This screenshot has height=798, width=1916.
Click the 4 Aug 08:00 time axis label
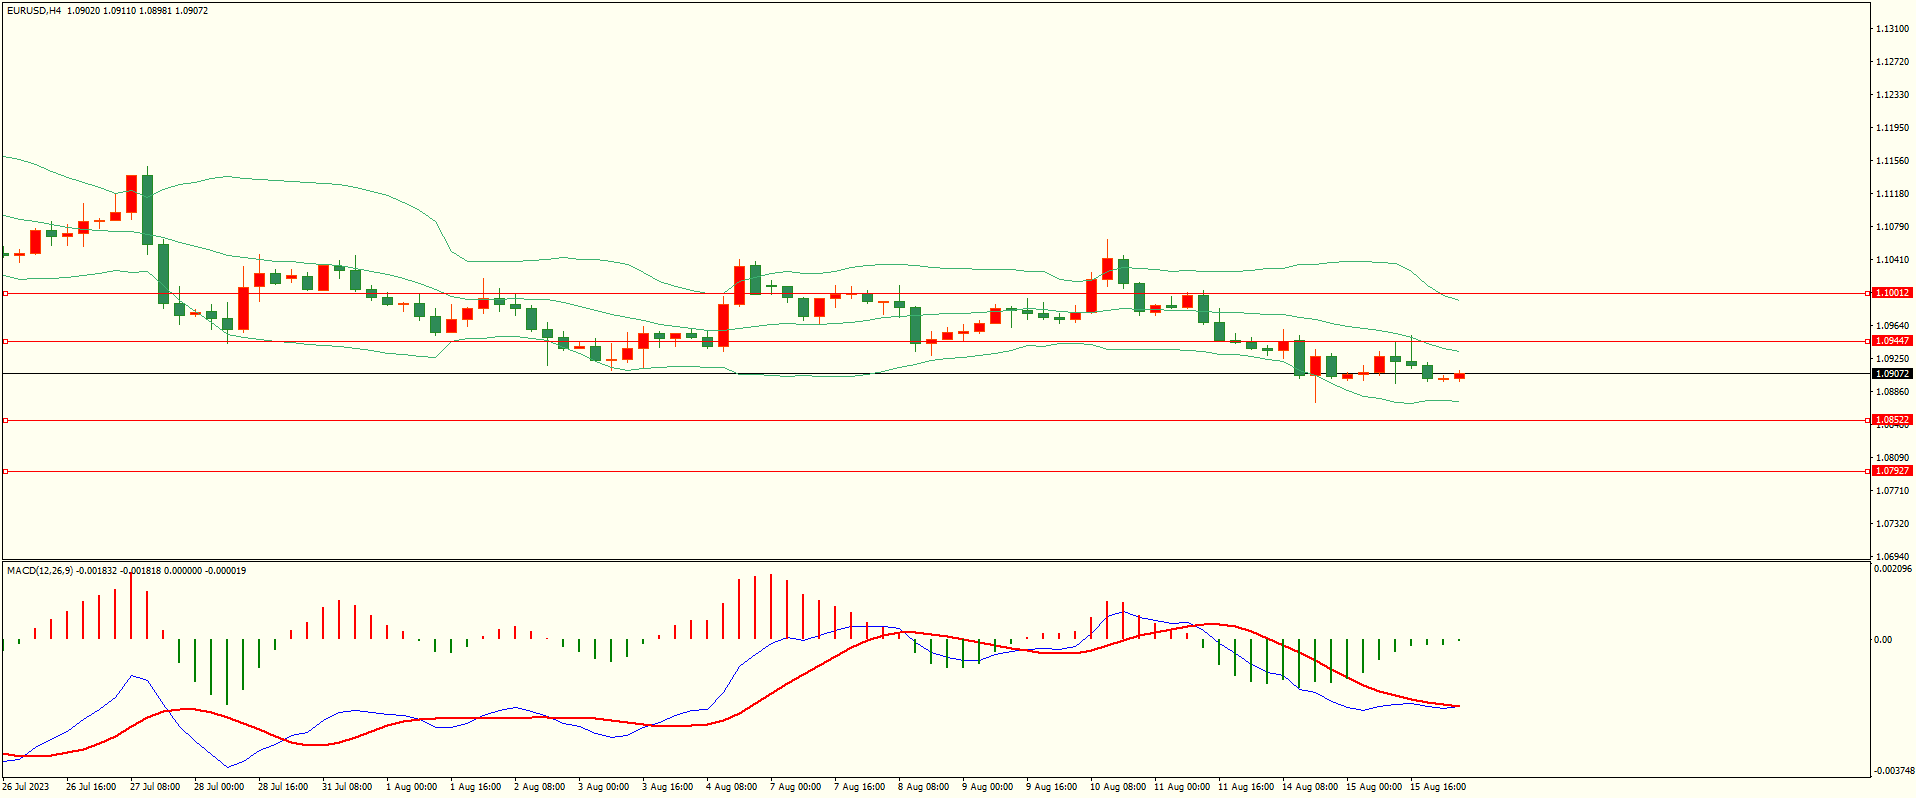pos(731,787)
